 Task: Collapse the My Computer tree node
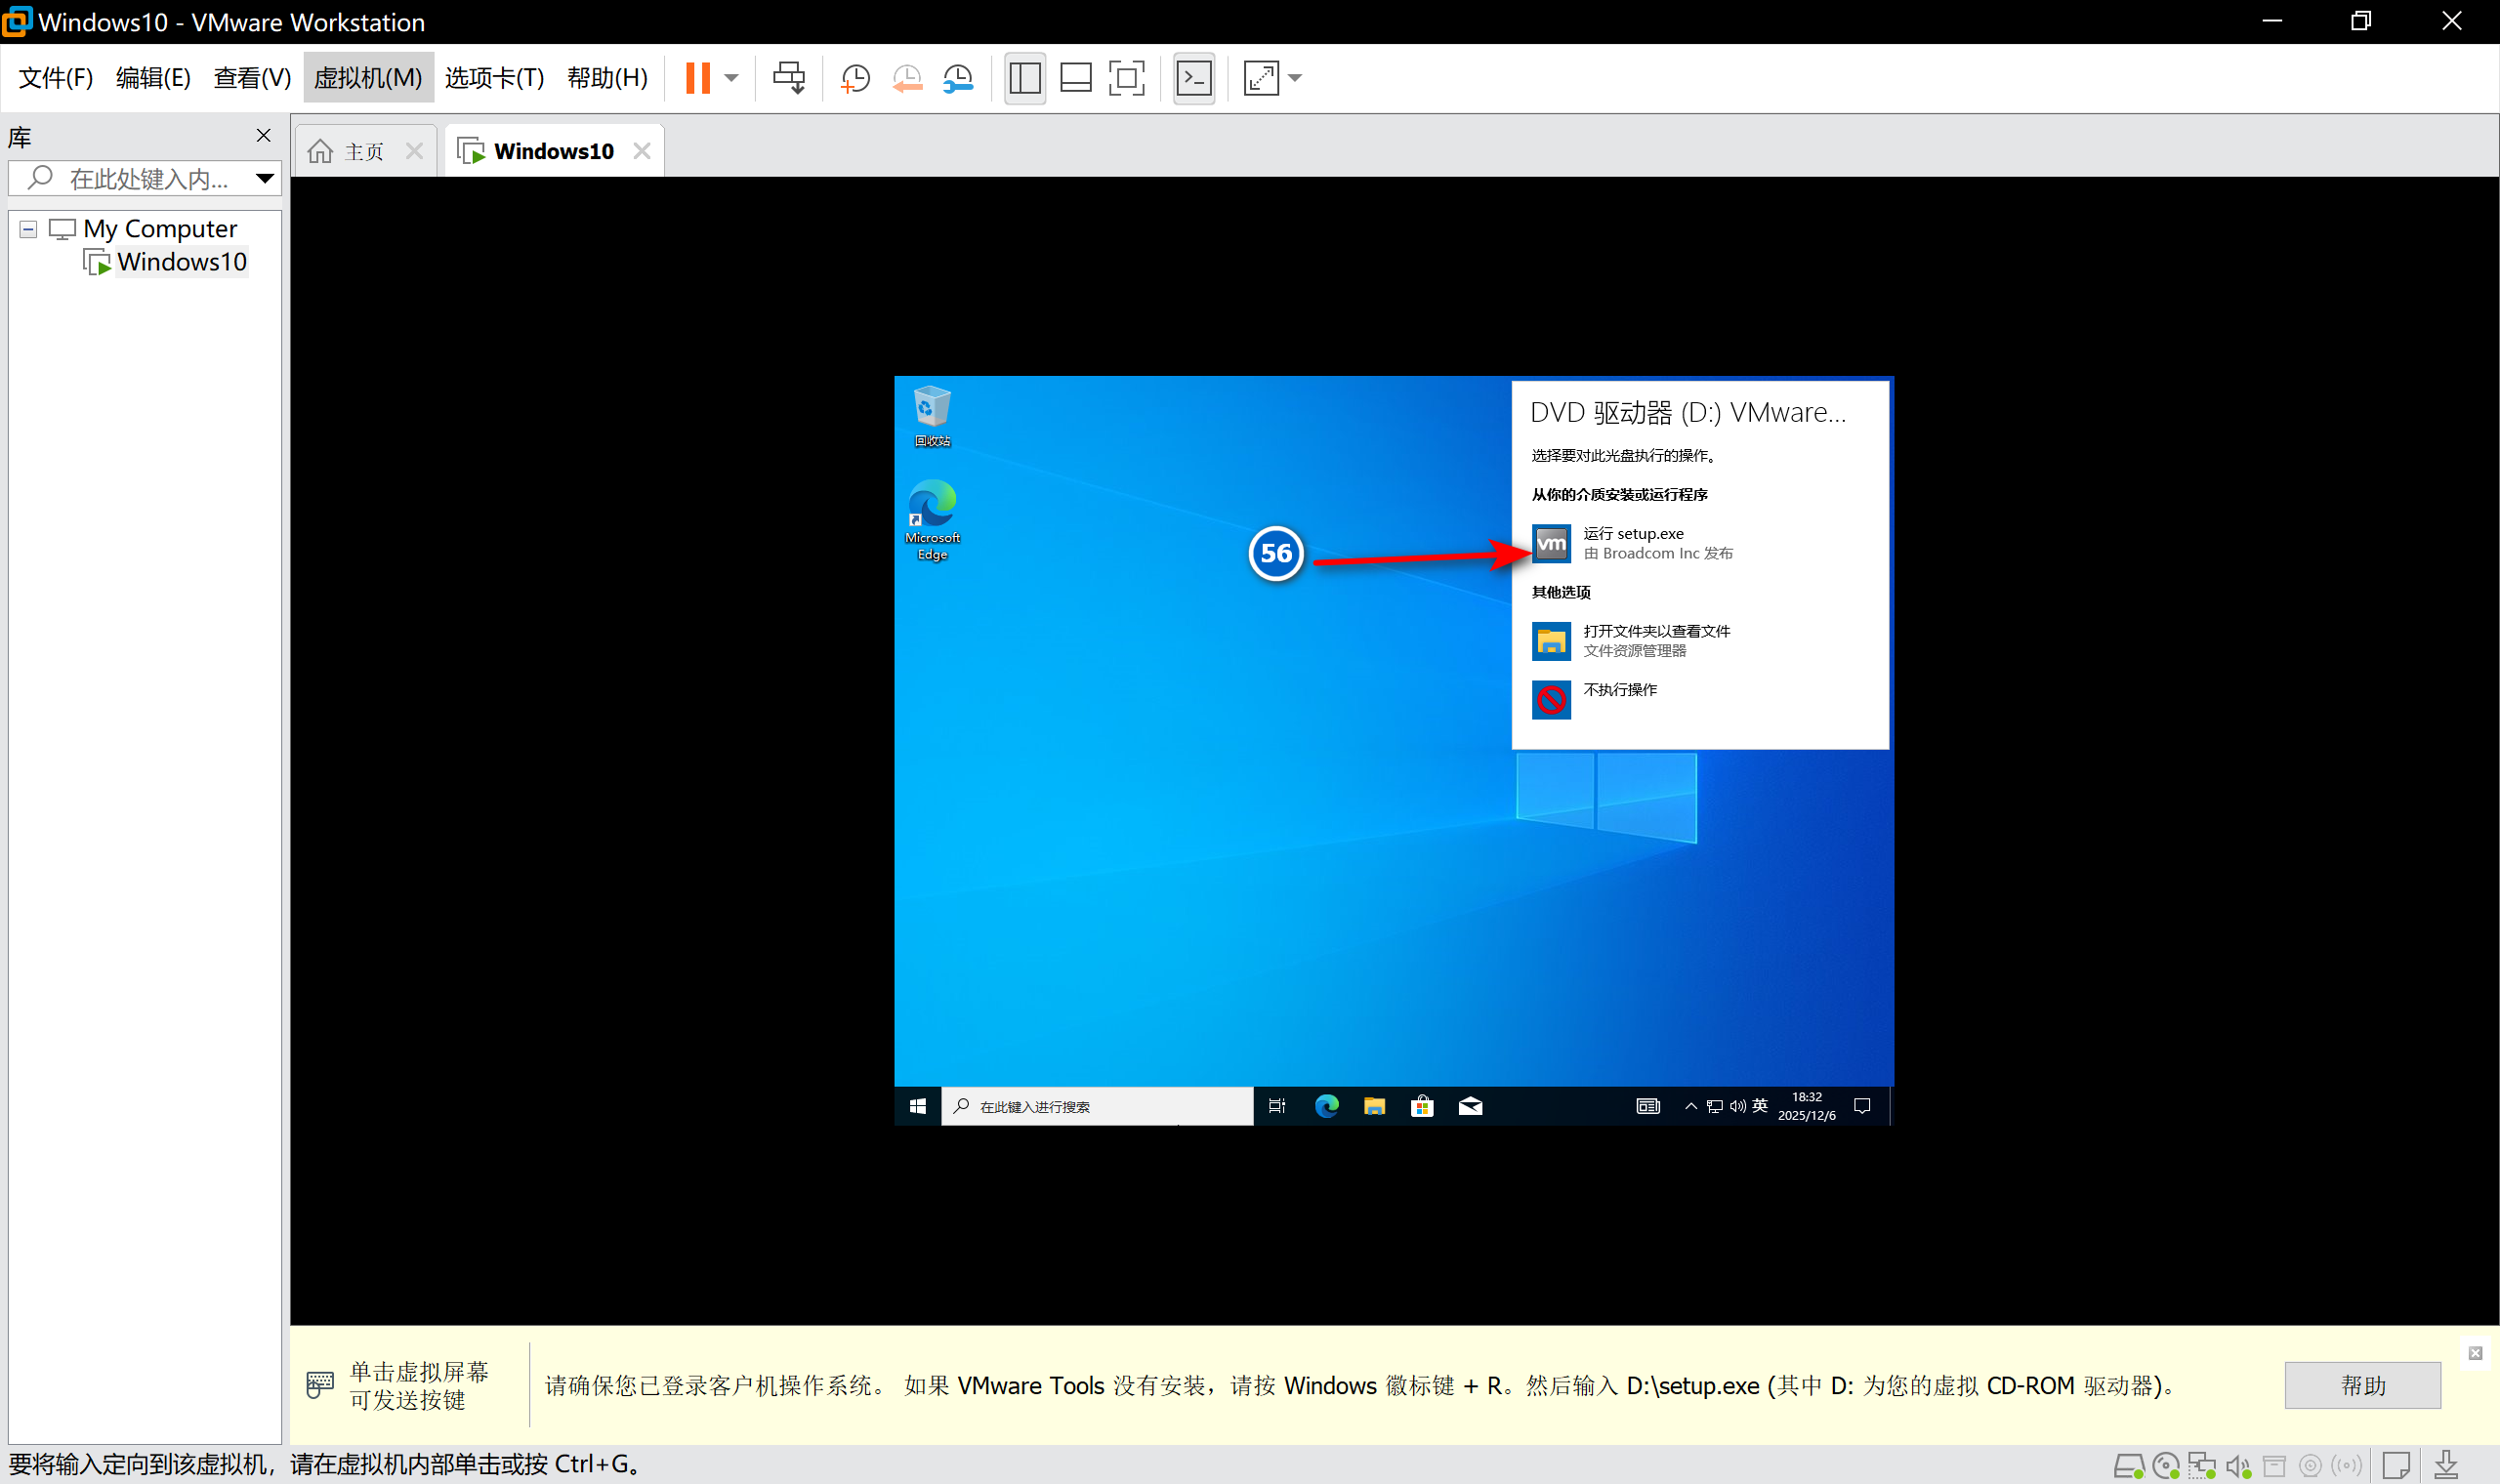(x=28, y=229)
